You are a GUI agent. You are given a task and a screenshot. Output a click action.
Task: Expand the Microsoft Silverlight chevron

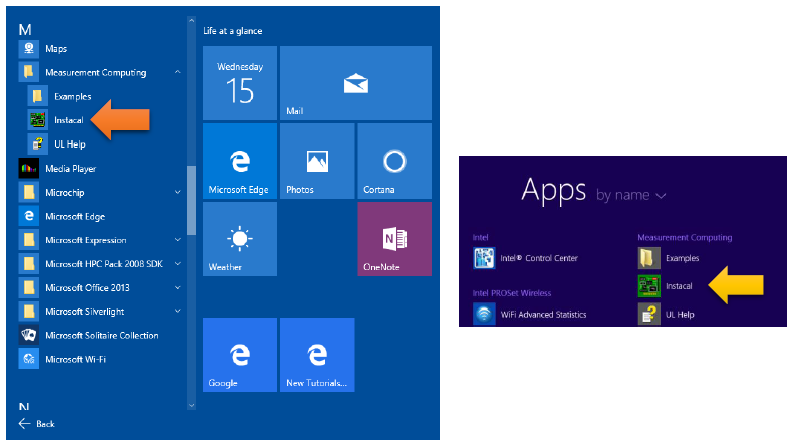(x=178, y=311)
